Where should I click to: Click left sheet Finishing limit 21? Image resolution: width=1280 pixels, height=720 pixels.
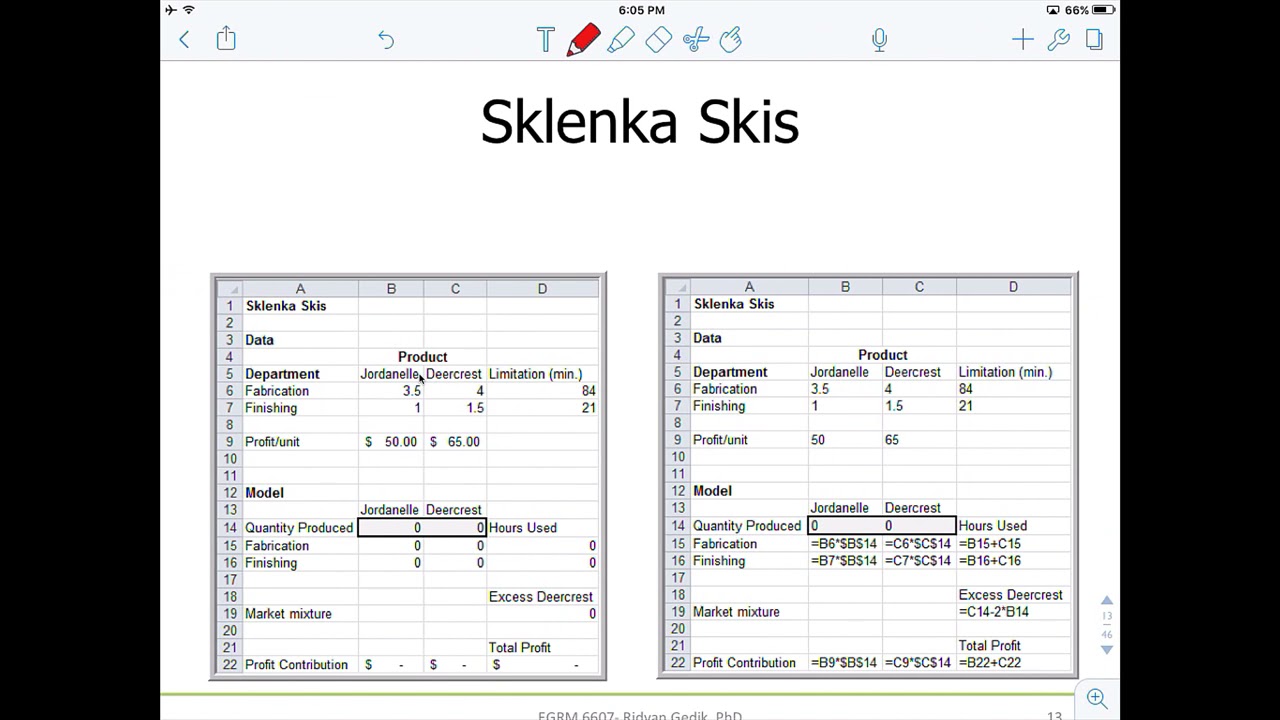pyautogui.click(x=588, y=408)
